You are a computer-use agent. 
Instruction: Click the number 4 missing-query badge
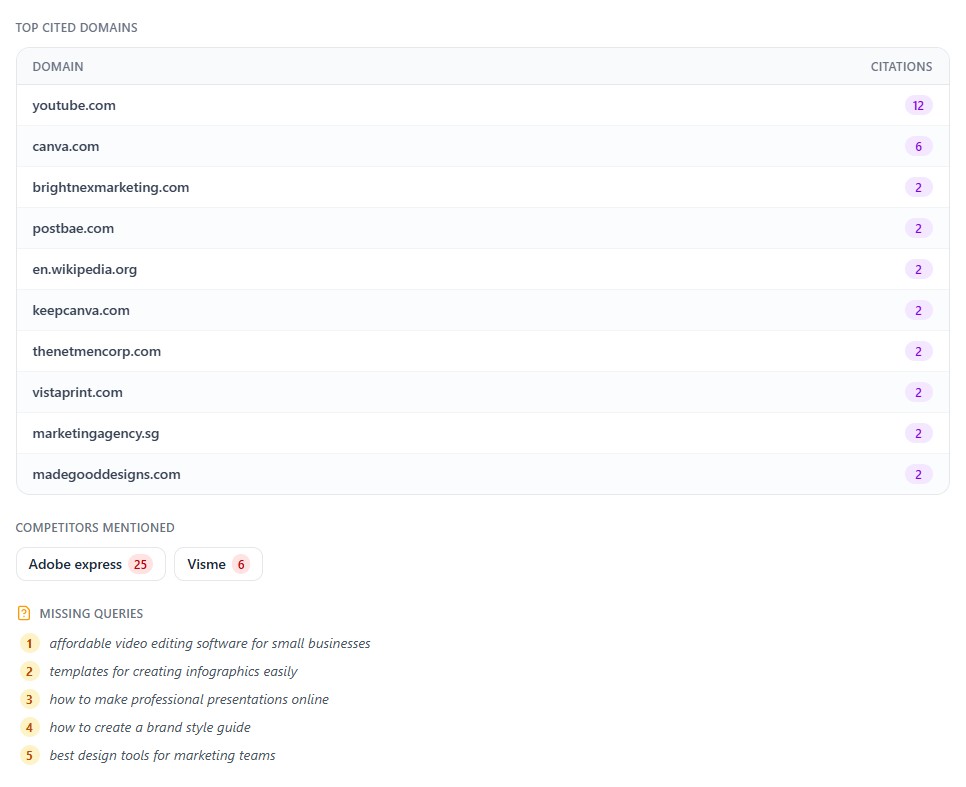(x=29, y=727)
